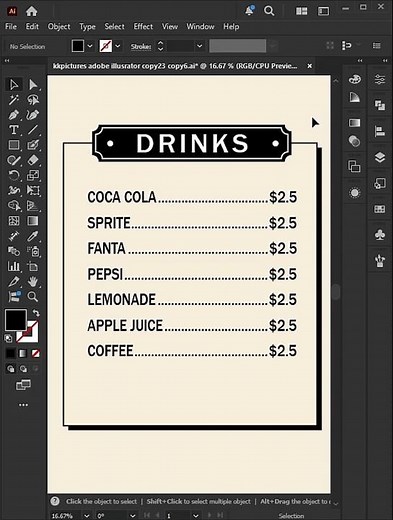The height and width of the screenshot is (520, 393).
Task: Select the Rotate tool
Action: point(14,175)
